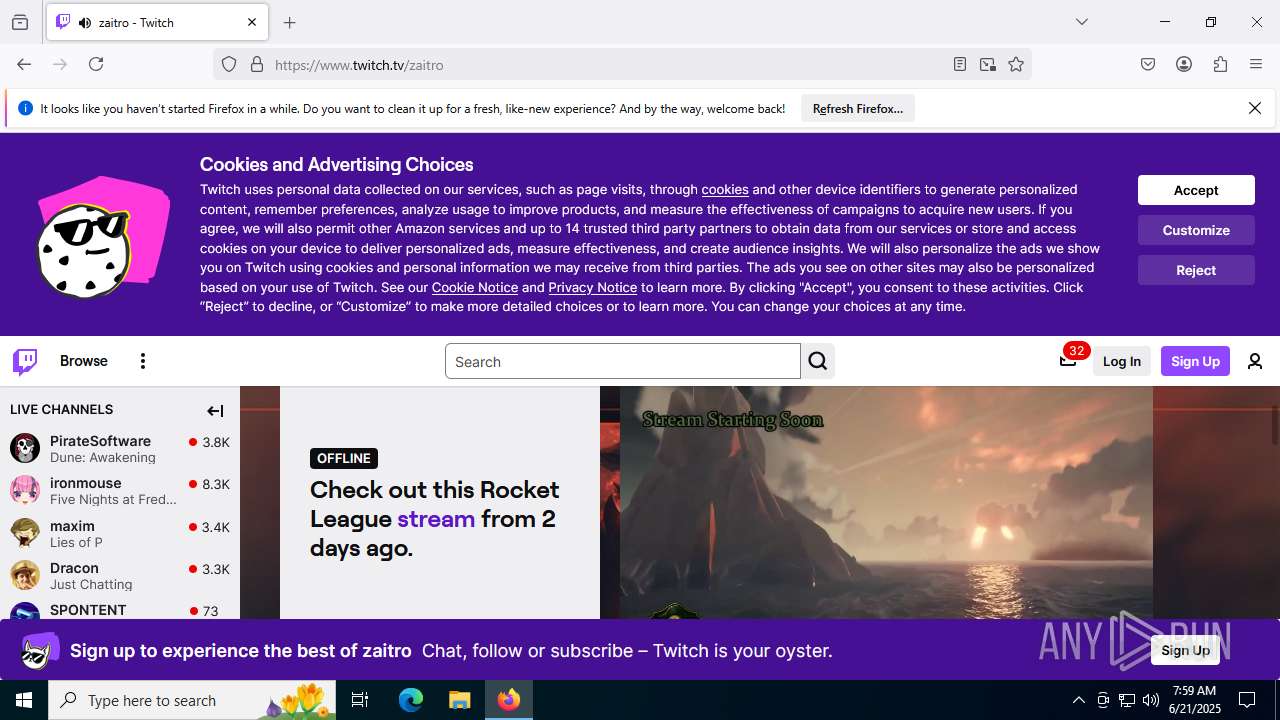This screenshot has height=720, width=1280.
Task: Open maxim channel avatar
Action: click(x=25, y=533)
